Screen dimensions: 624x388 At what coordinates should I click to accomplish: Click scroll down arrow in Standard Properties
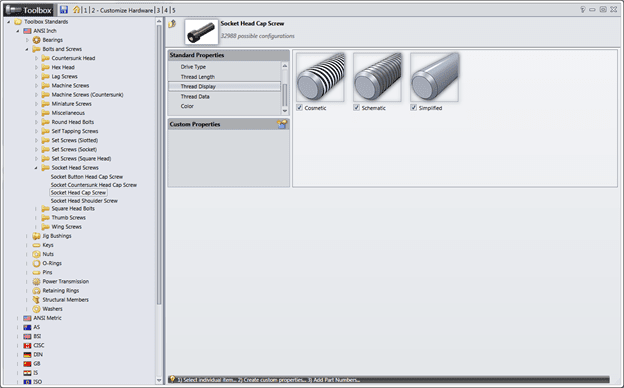(x=285, y=111)
